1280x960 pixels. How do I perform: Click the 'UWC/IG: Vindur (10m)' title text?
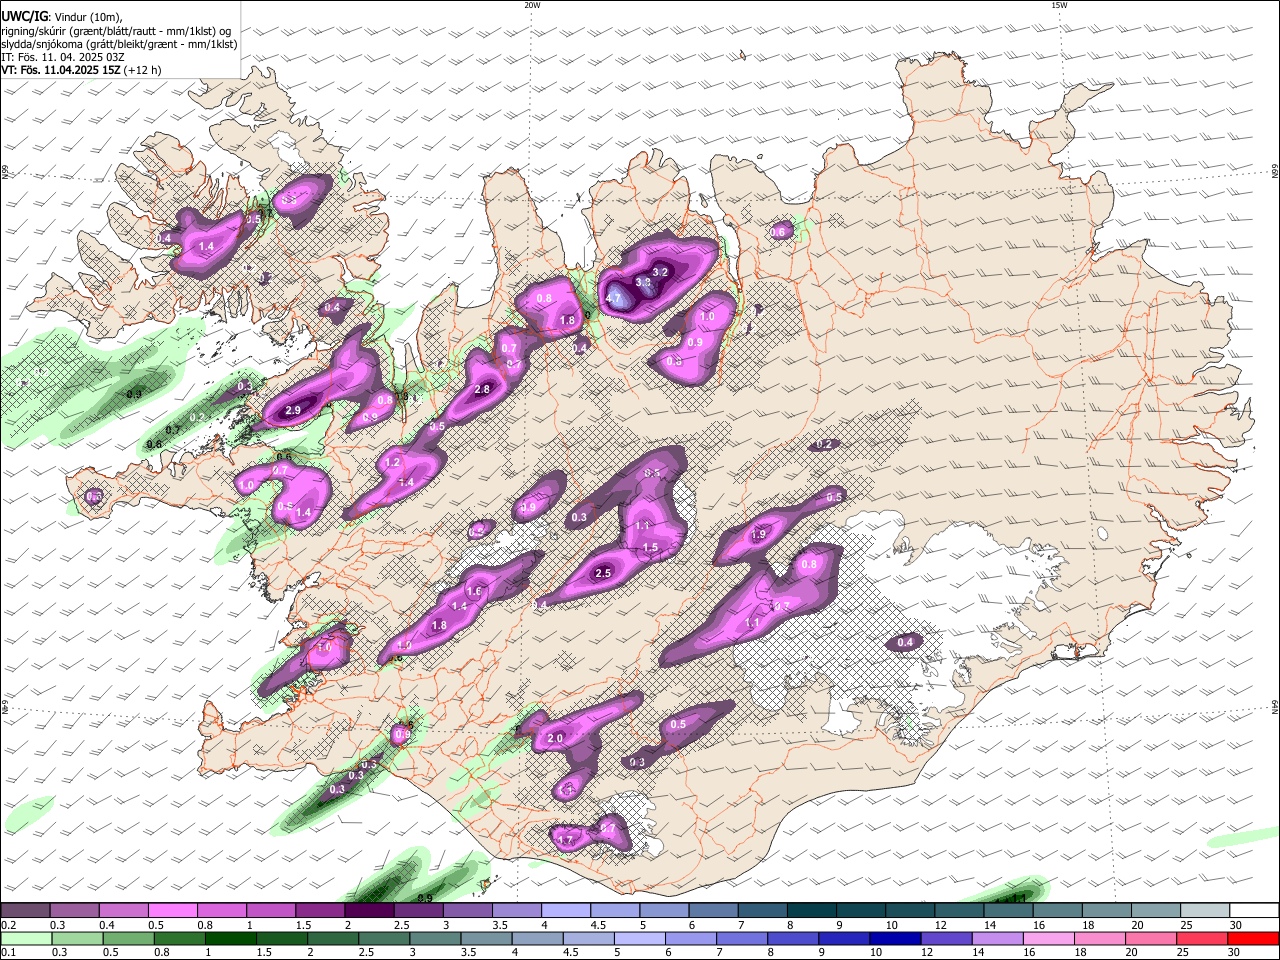[x=62, y=17]
